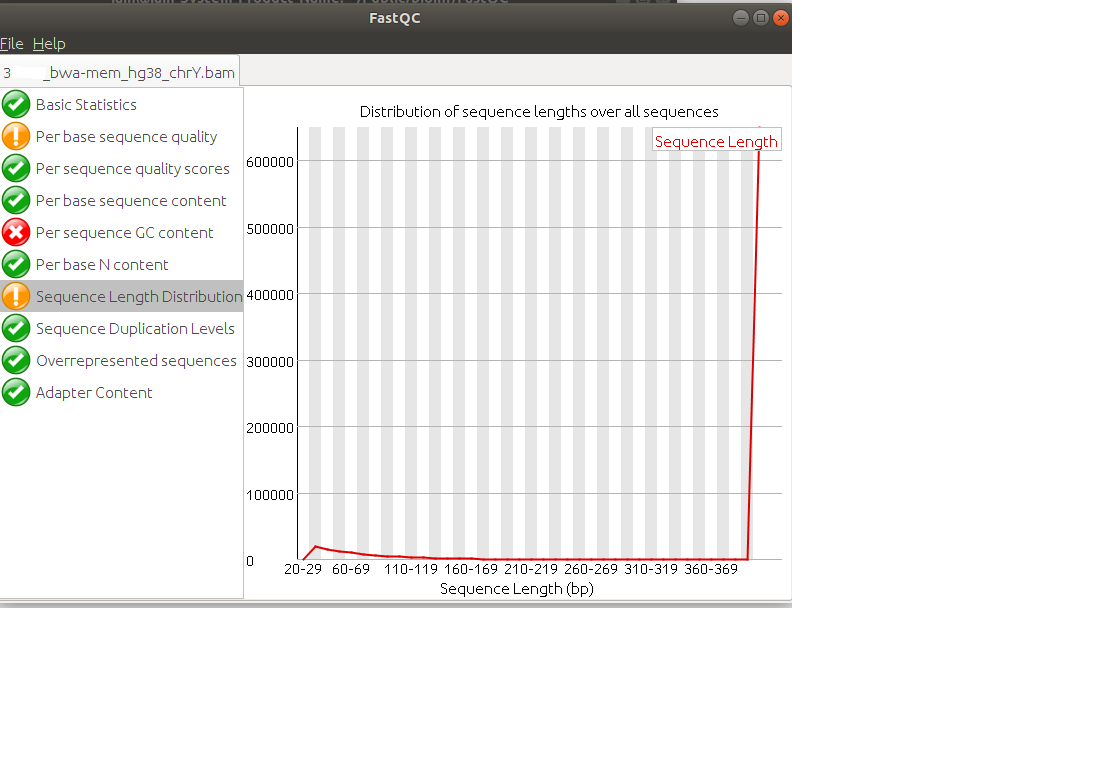Select the bwa-mem_hg38_chrY.bam tab
1103x777 pixels.
pyautogui.click(x=120, y=72)
